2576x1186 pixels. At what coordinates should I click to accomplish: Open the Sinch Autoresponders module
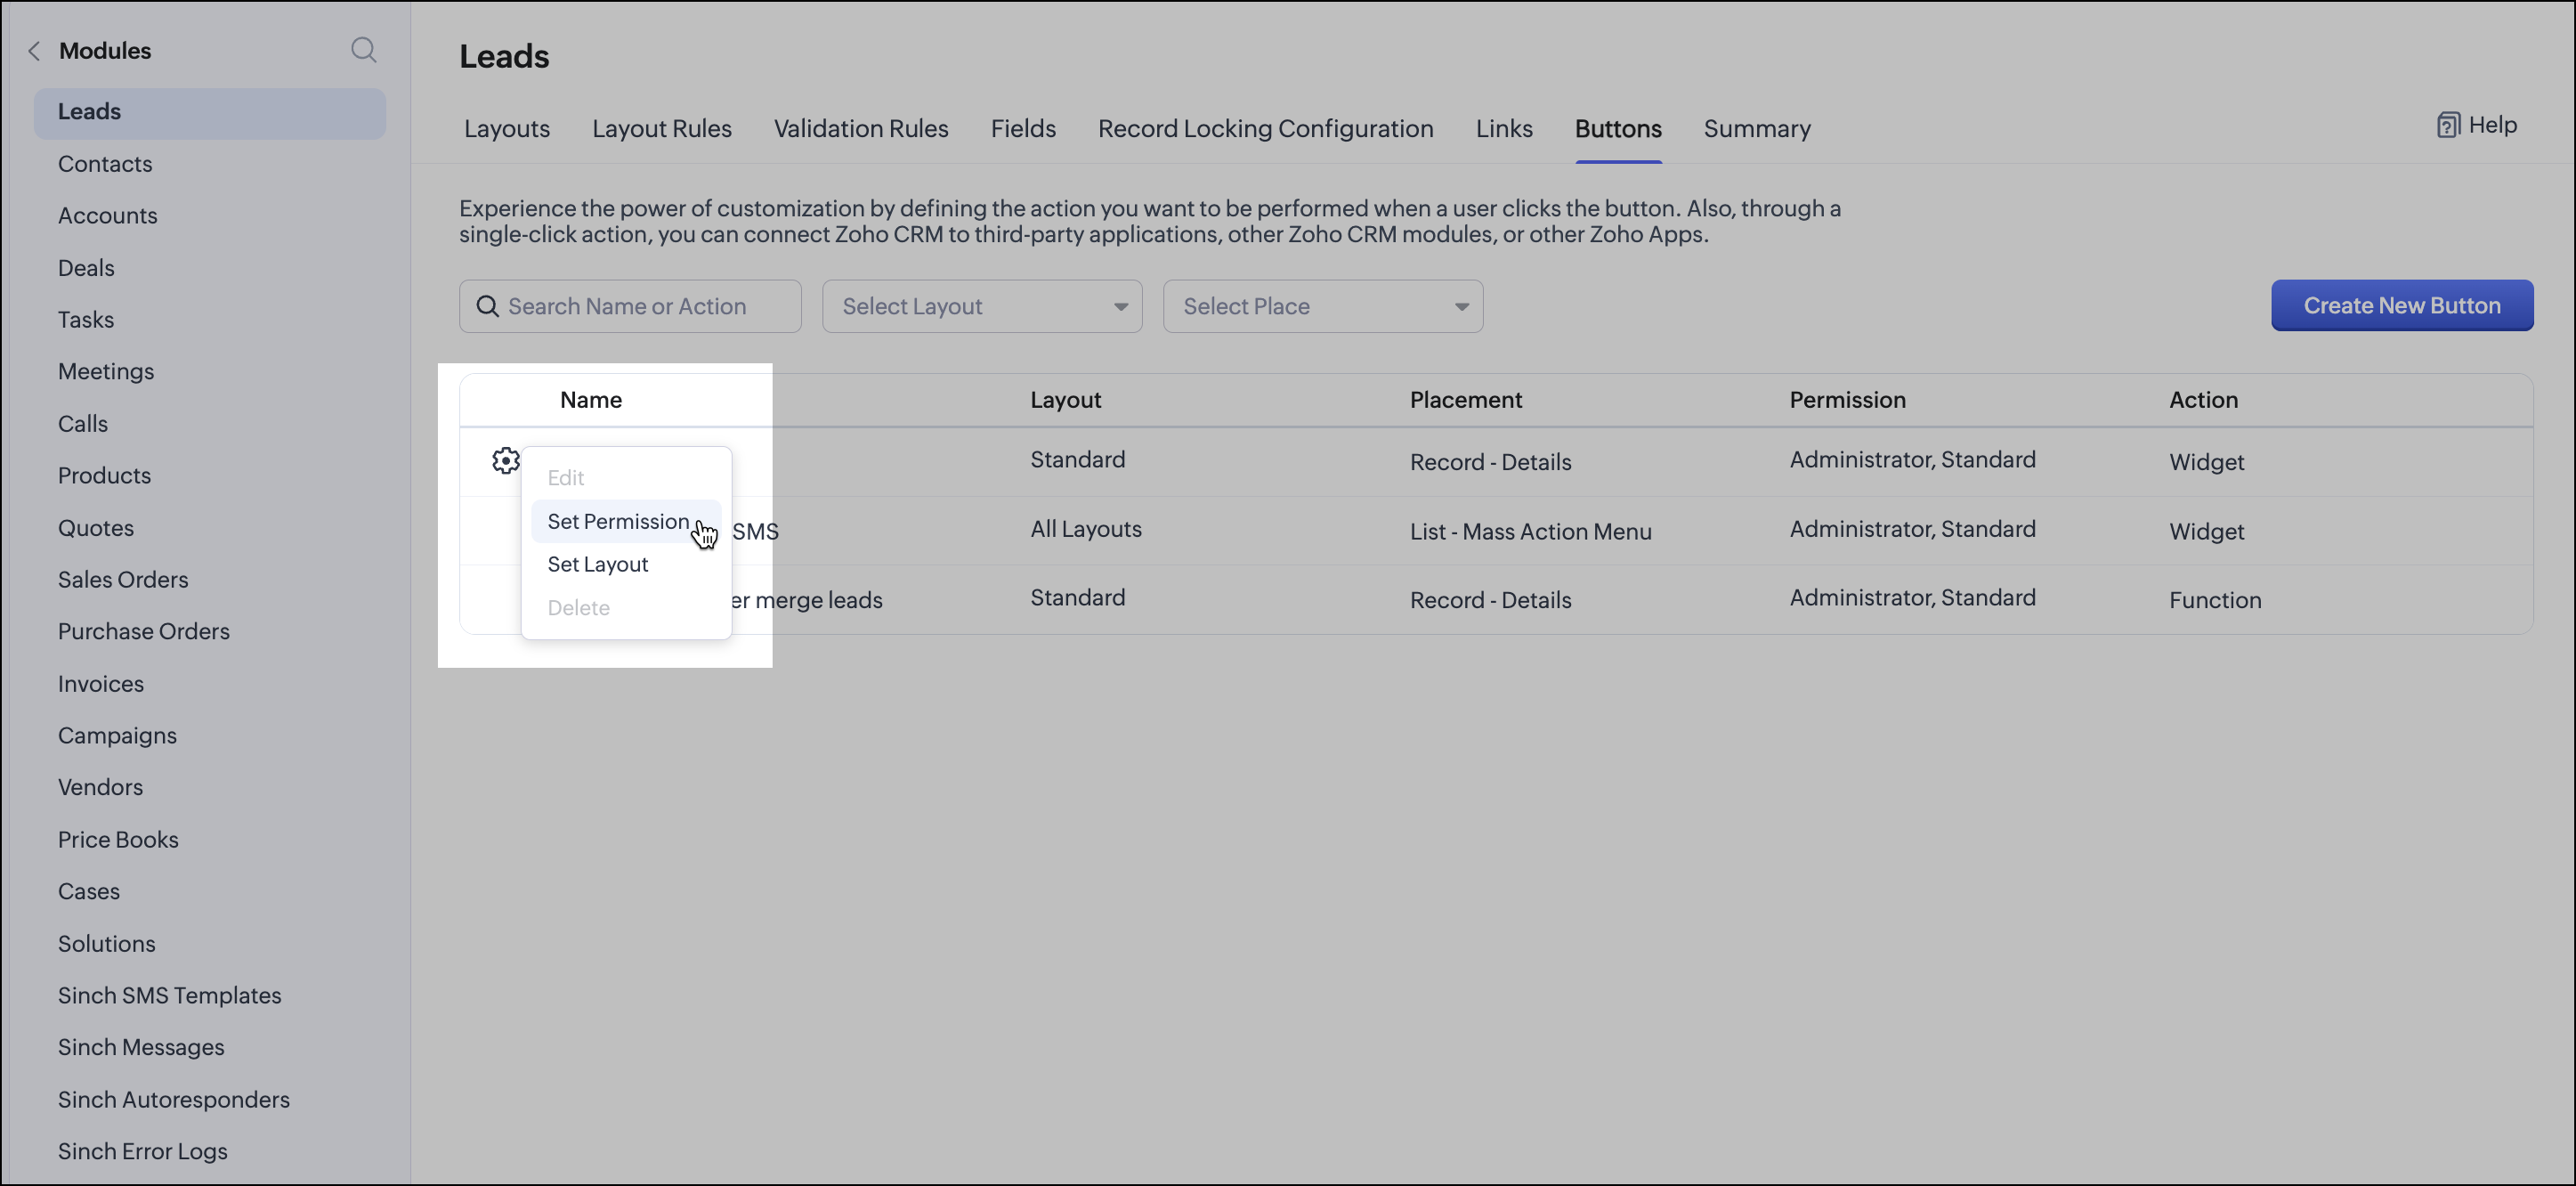174,1100
